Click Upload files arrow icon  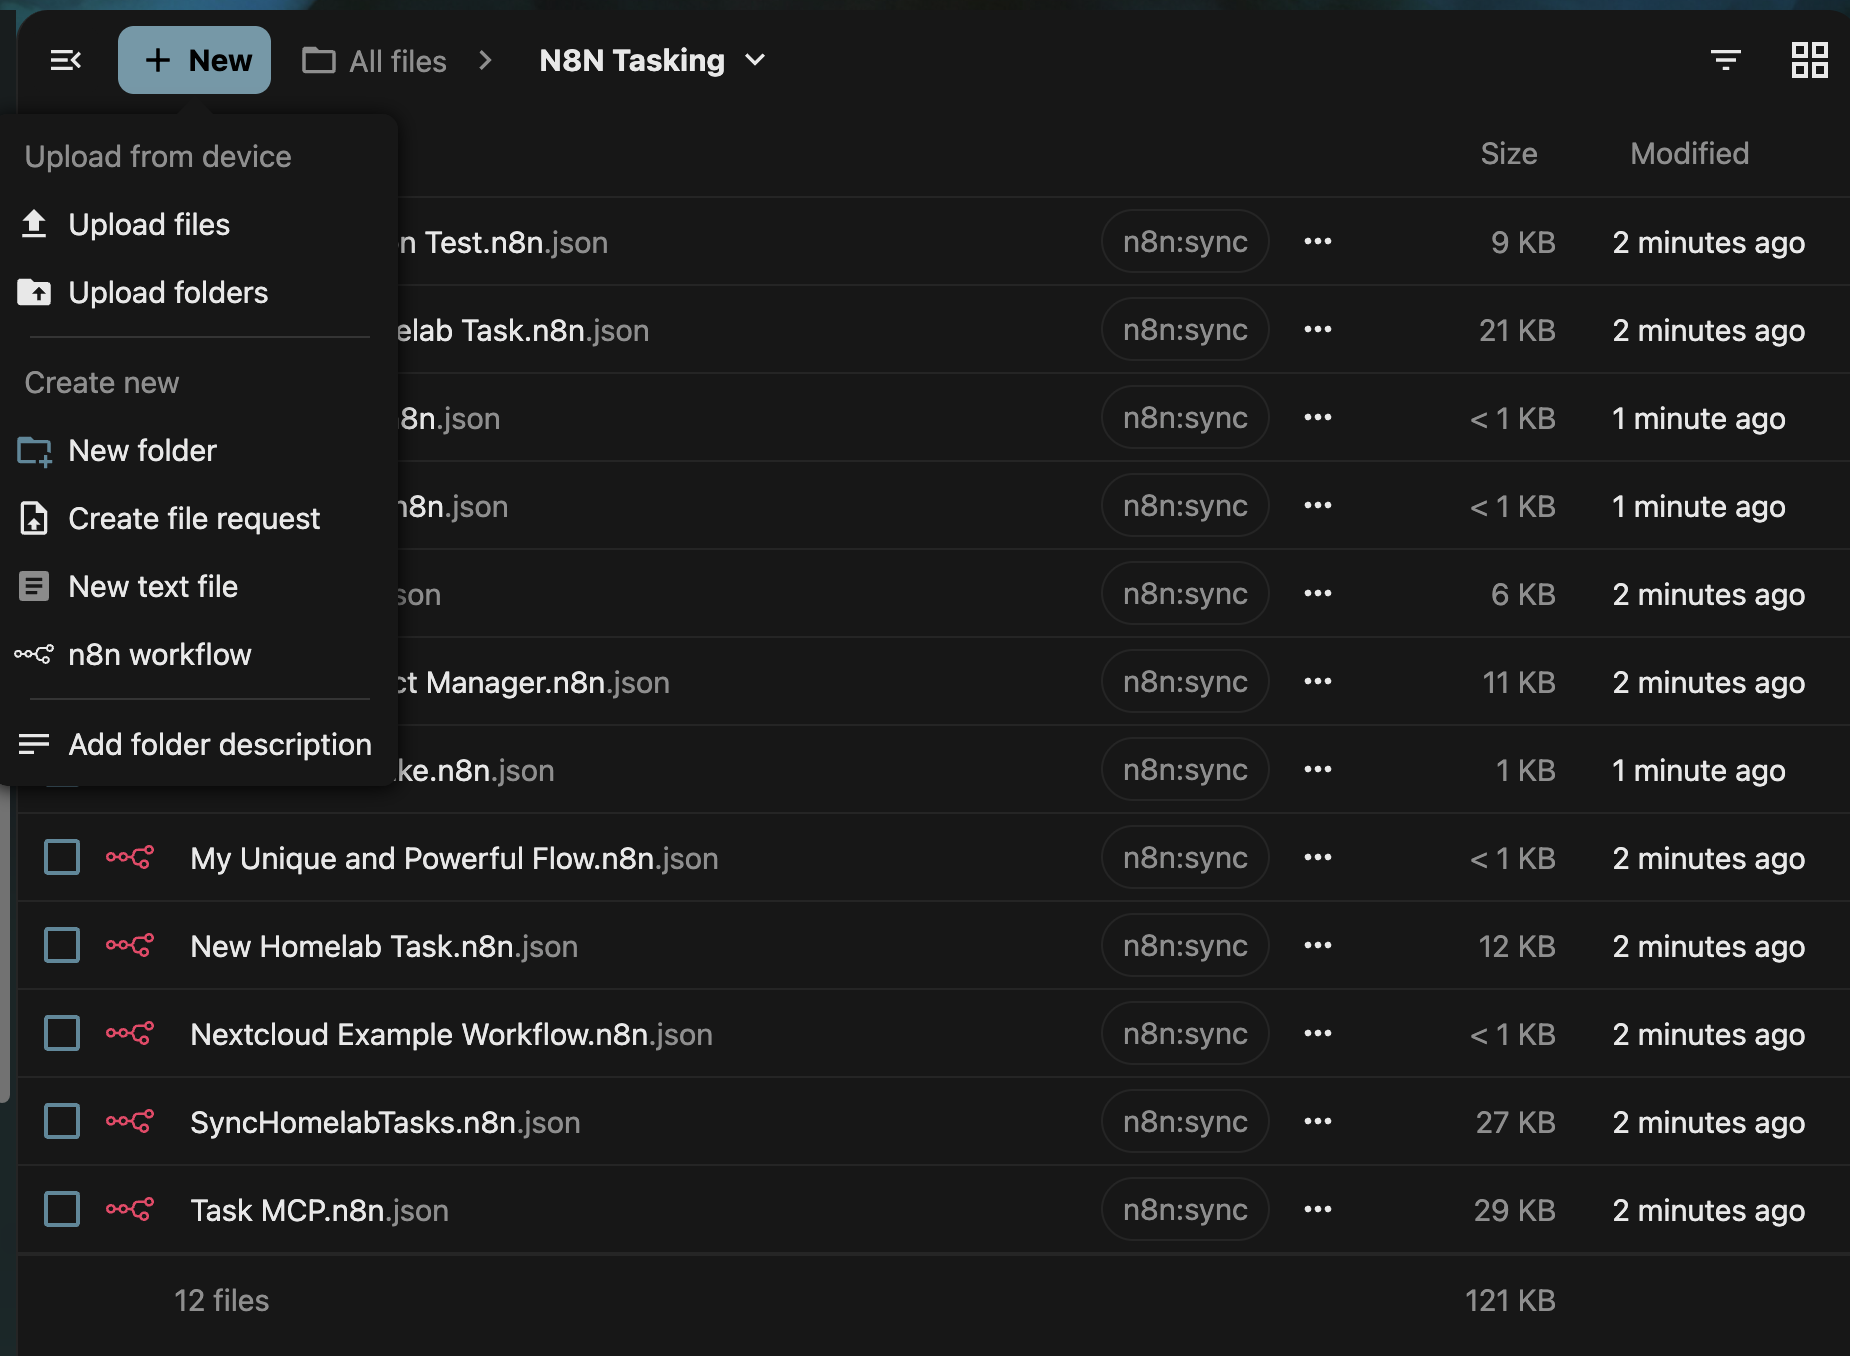pos(34,223)
